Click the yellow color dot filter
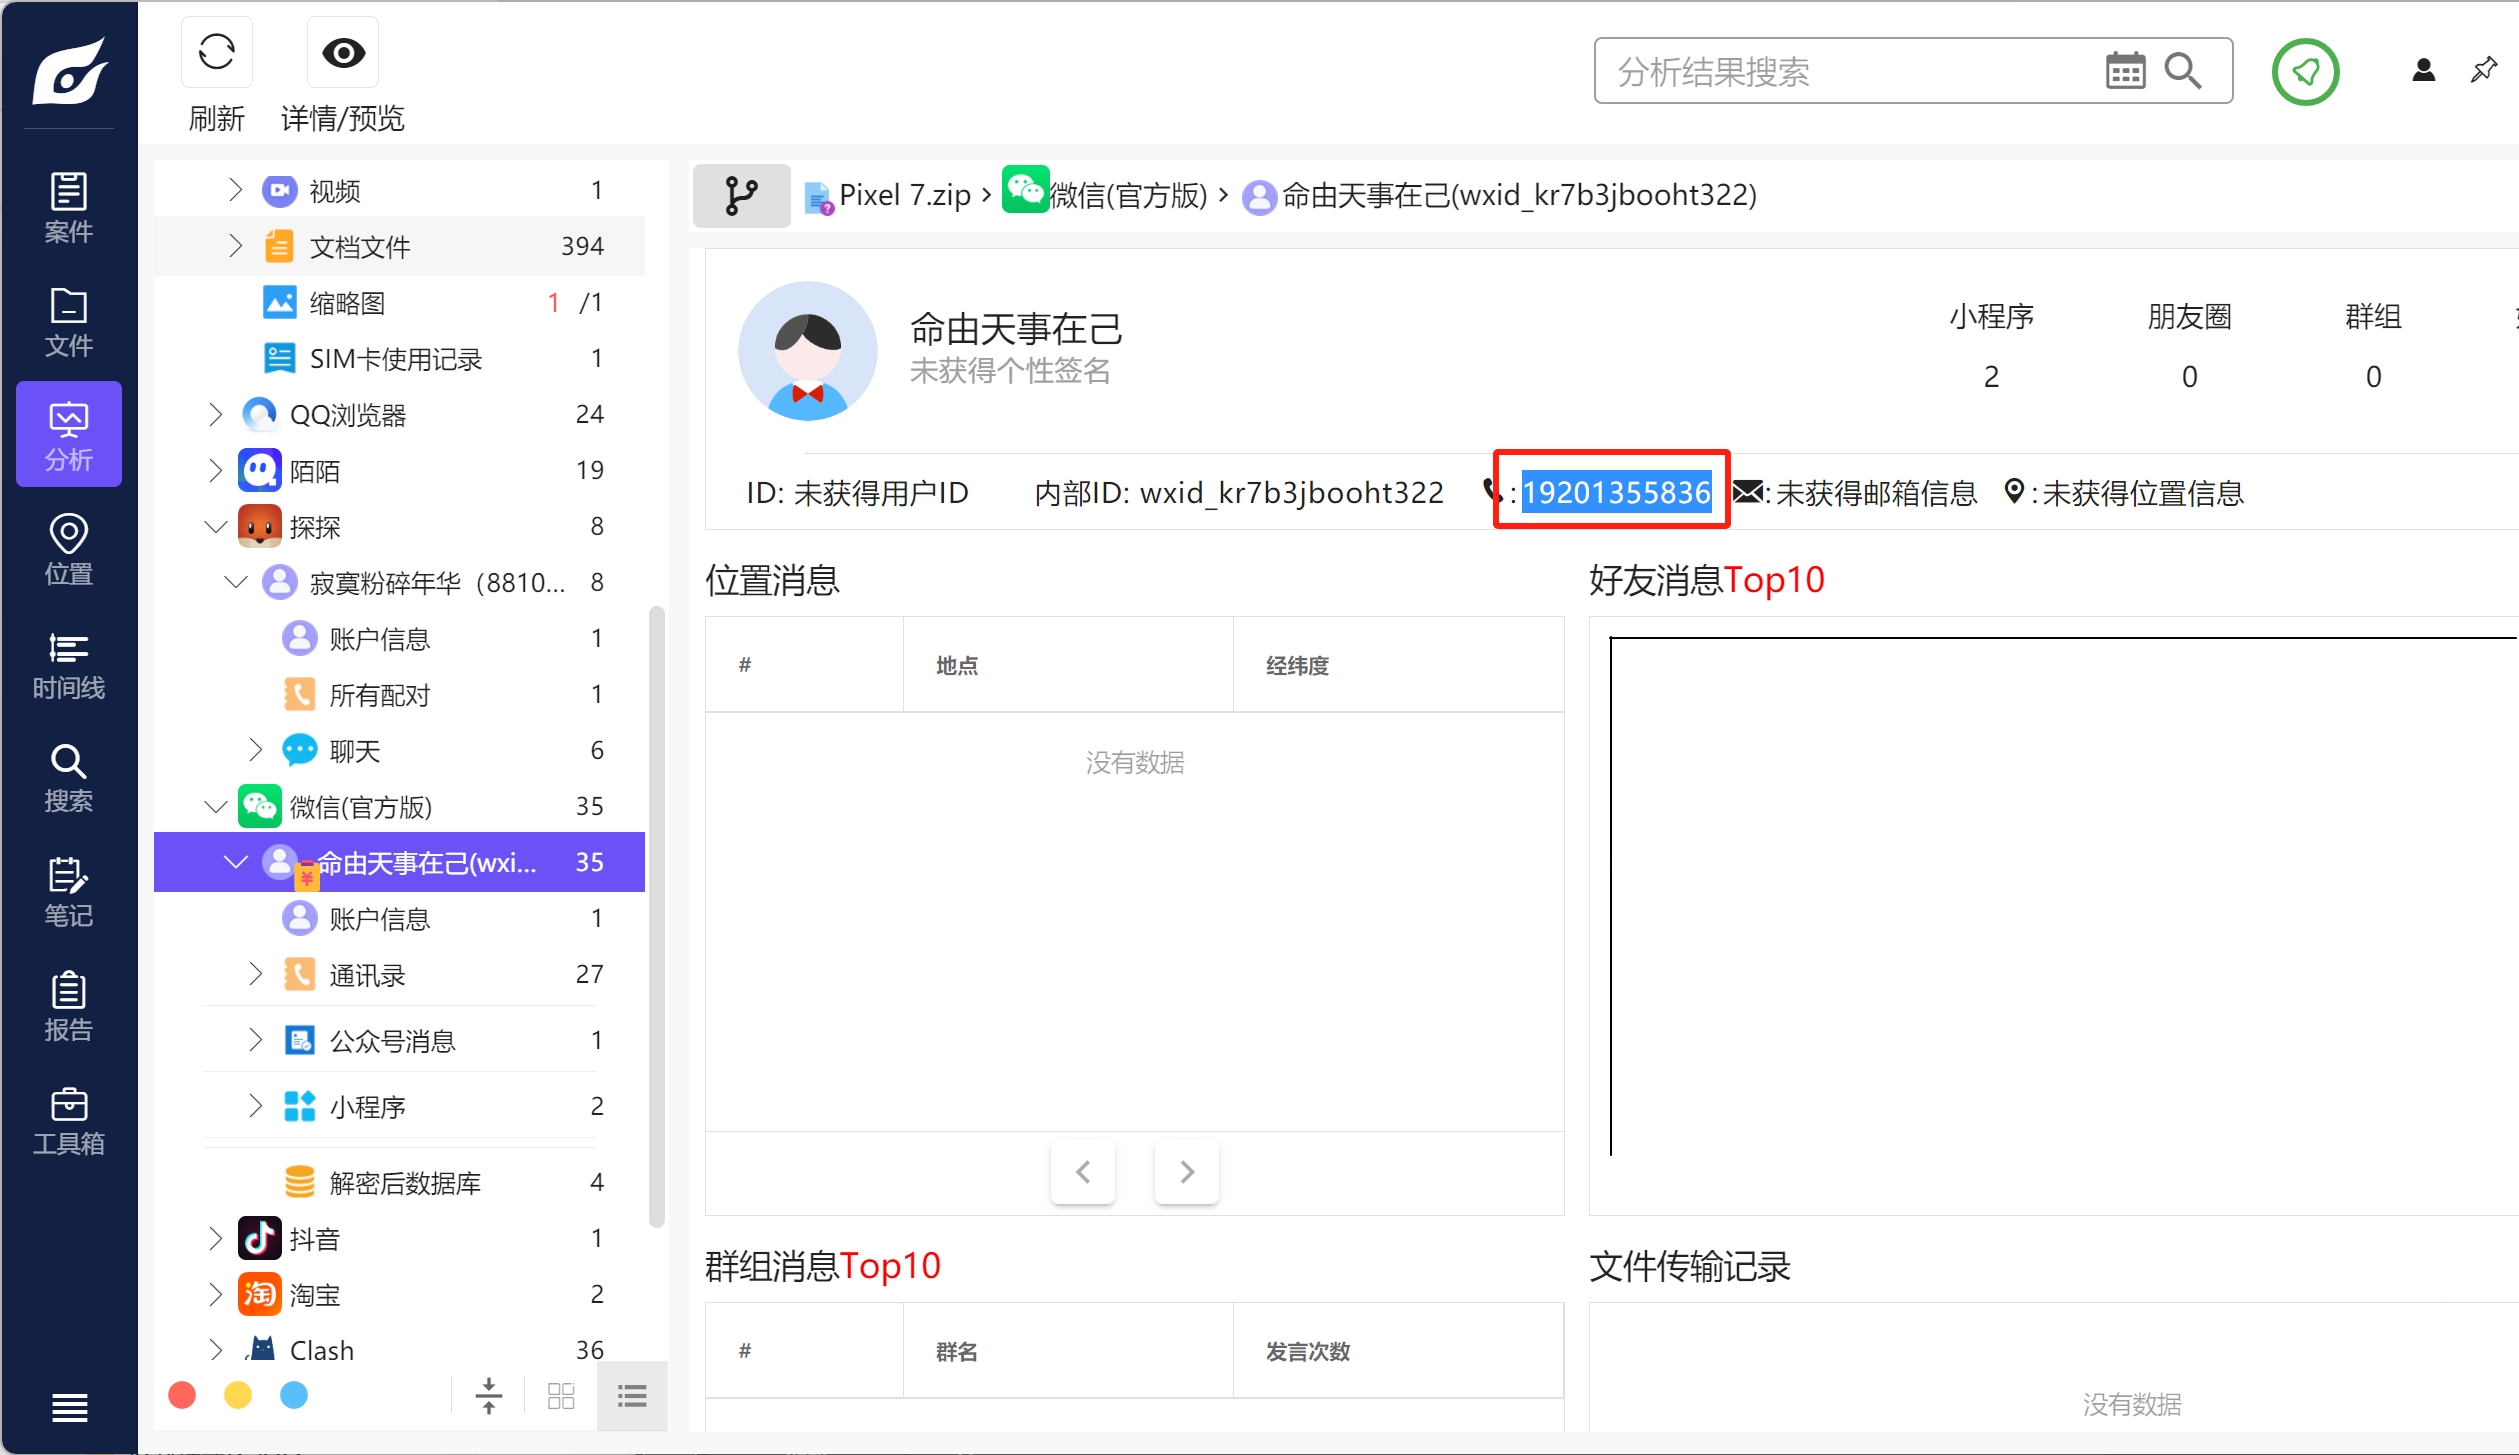The width and height of the screenshot is (2519, 1455). (x=238, y=1395)
